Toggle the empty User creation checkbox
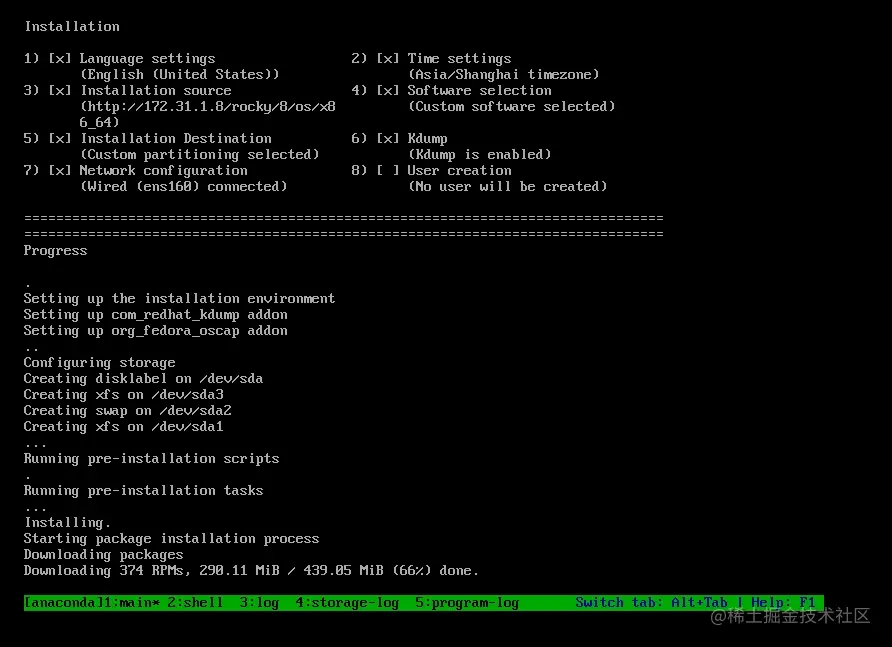The height and width of the screenshot is (647, 892). click(x=387, y=170)
